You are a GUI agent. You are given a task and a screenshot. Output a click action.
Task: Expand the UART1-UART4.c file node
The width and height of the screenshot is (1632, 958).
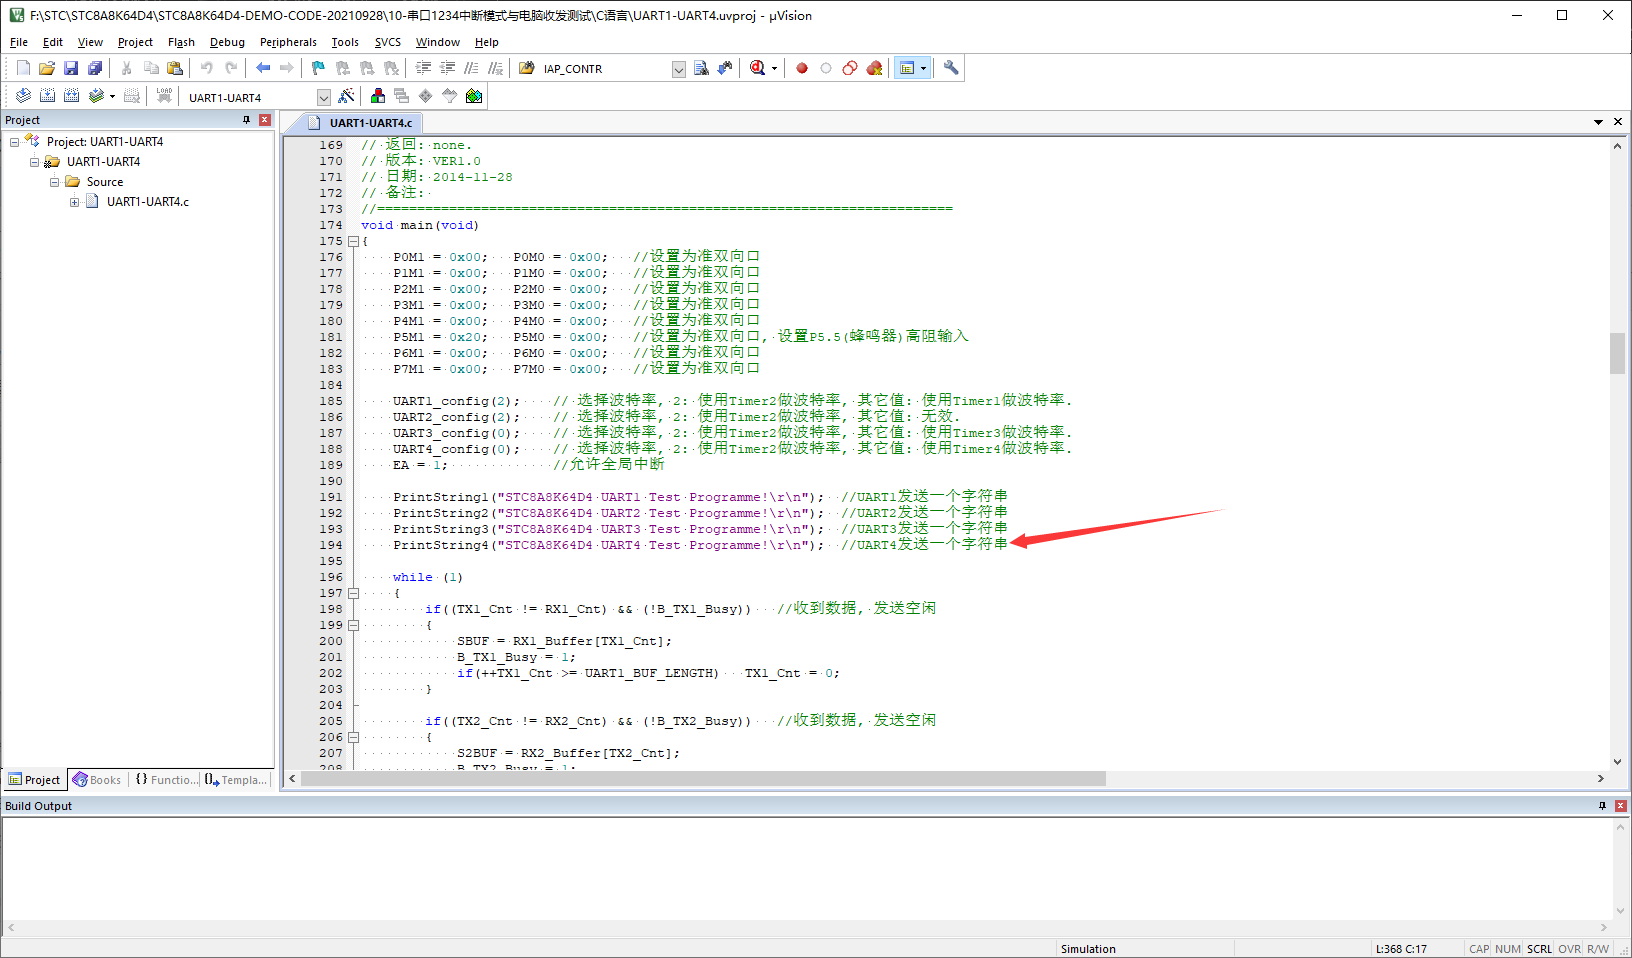coord(74,202)
